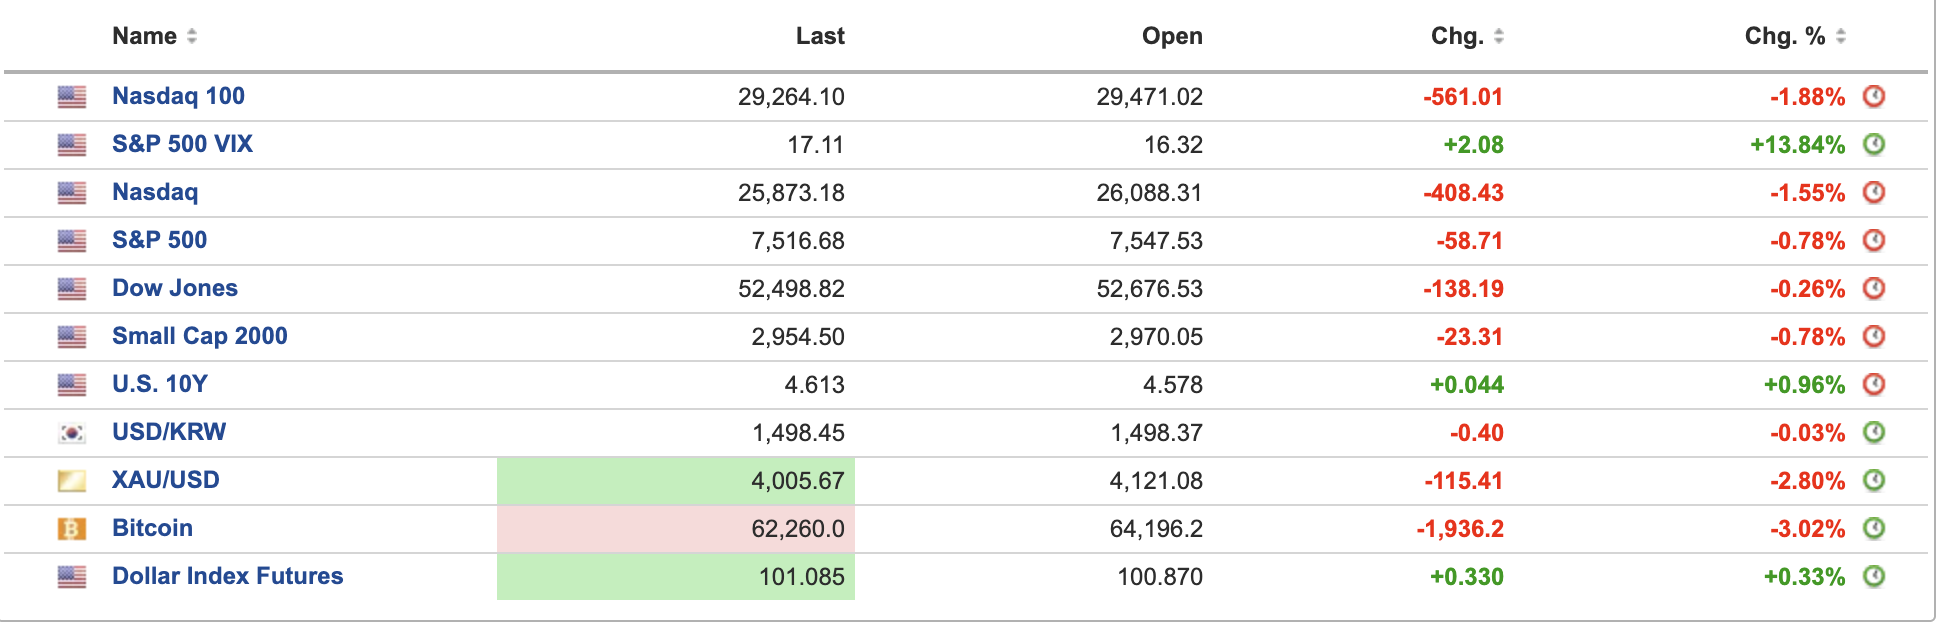This screenshot has width=1946, height=628.
Task: Sort by Chg. column sort arrows
Action: (1498, 36)
